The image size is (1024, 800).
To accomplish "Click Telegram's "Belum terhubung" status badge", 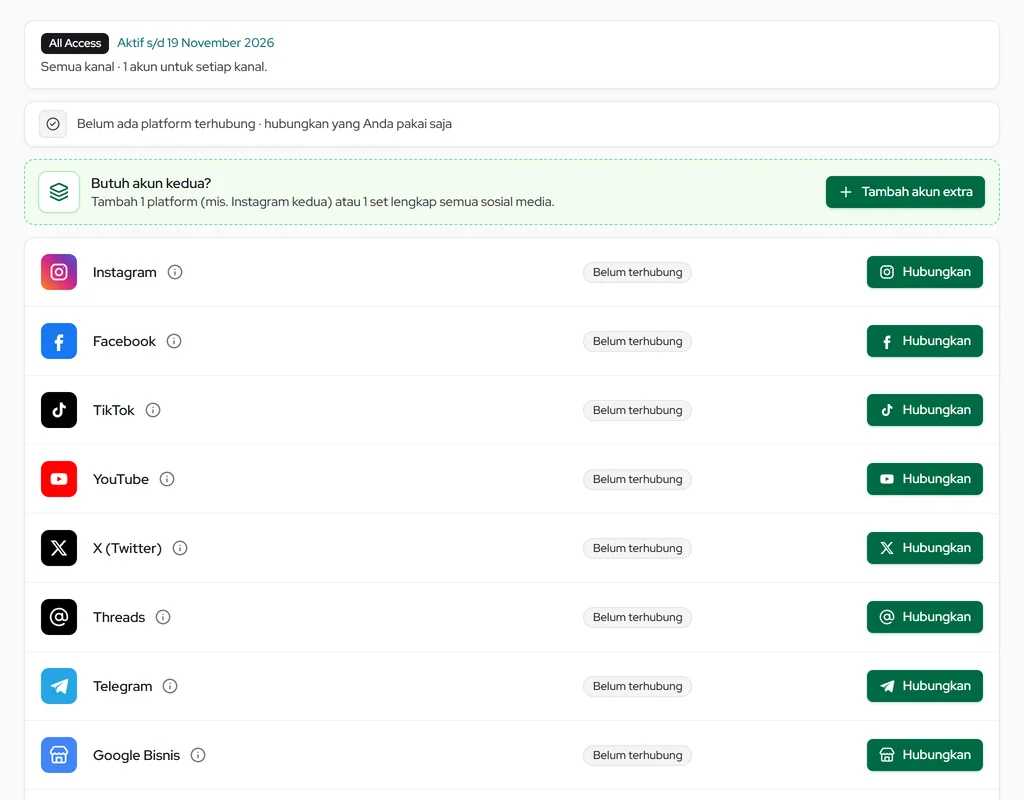I will coord(637,686).
